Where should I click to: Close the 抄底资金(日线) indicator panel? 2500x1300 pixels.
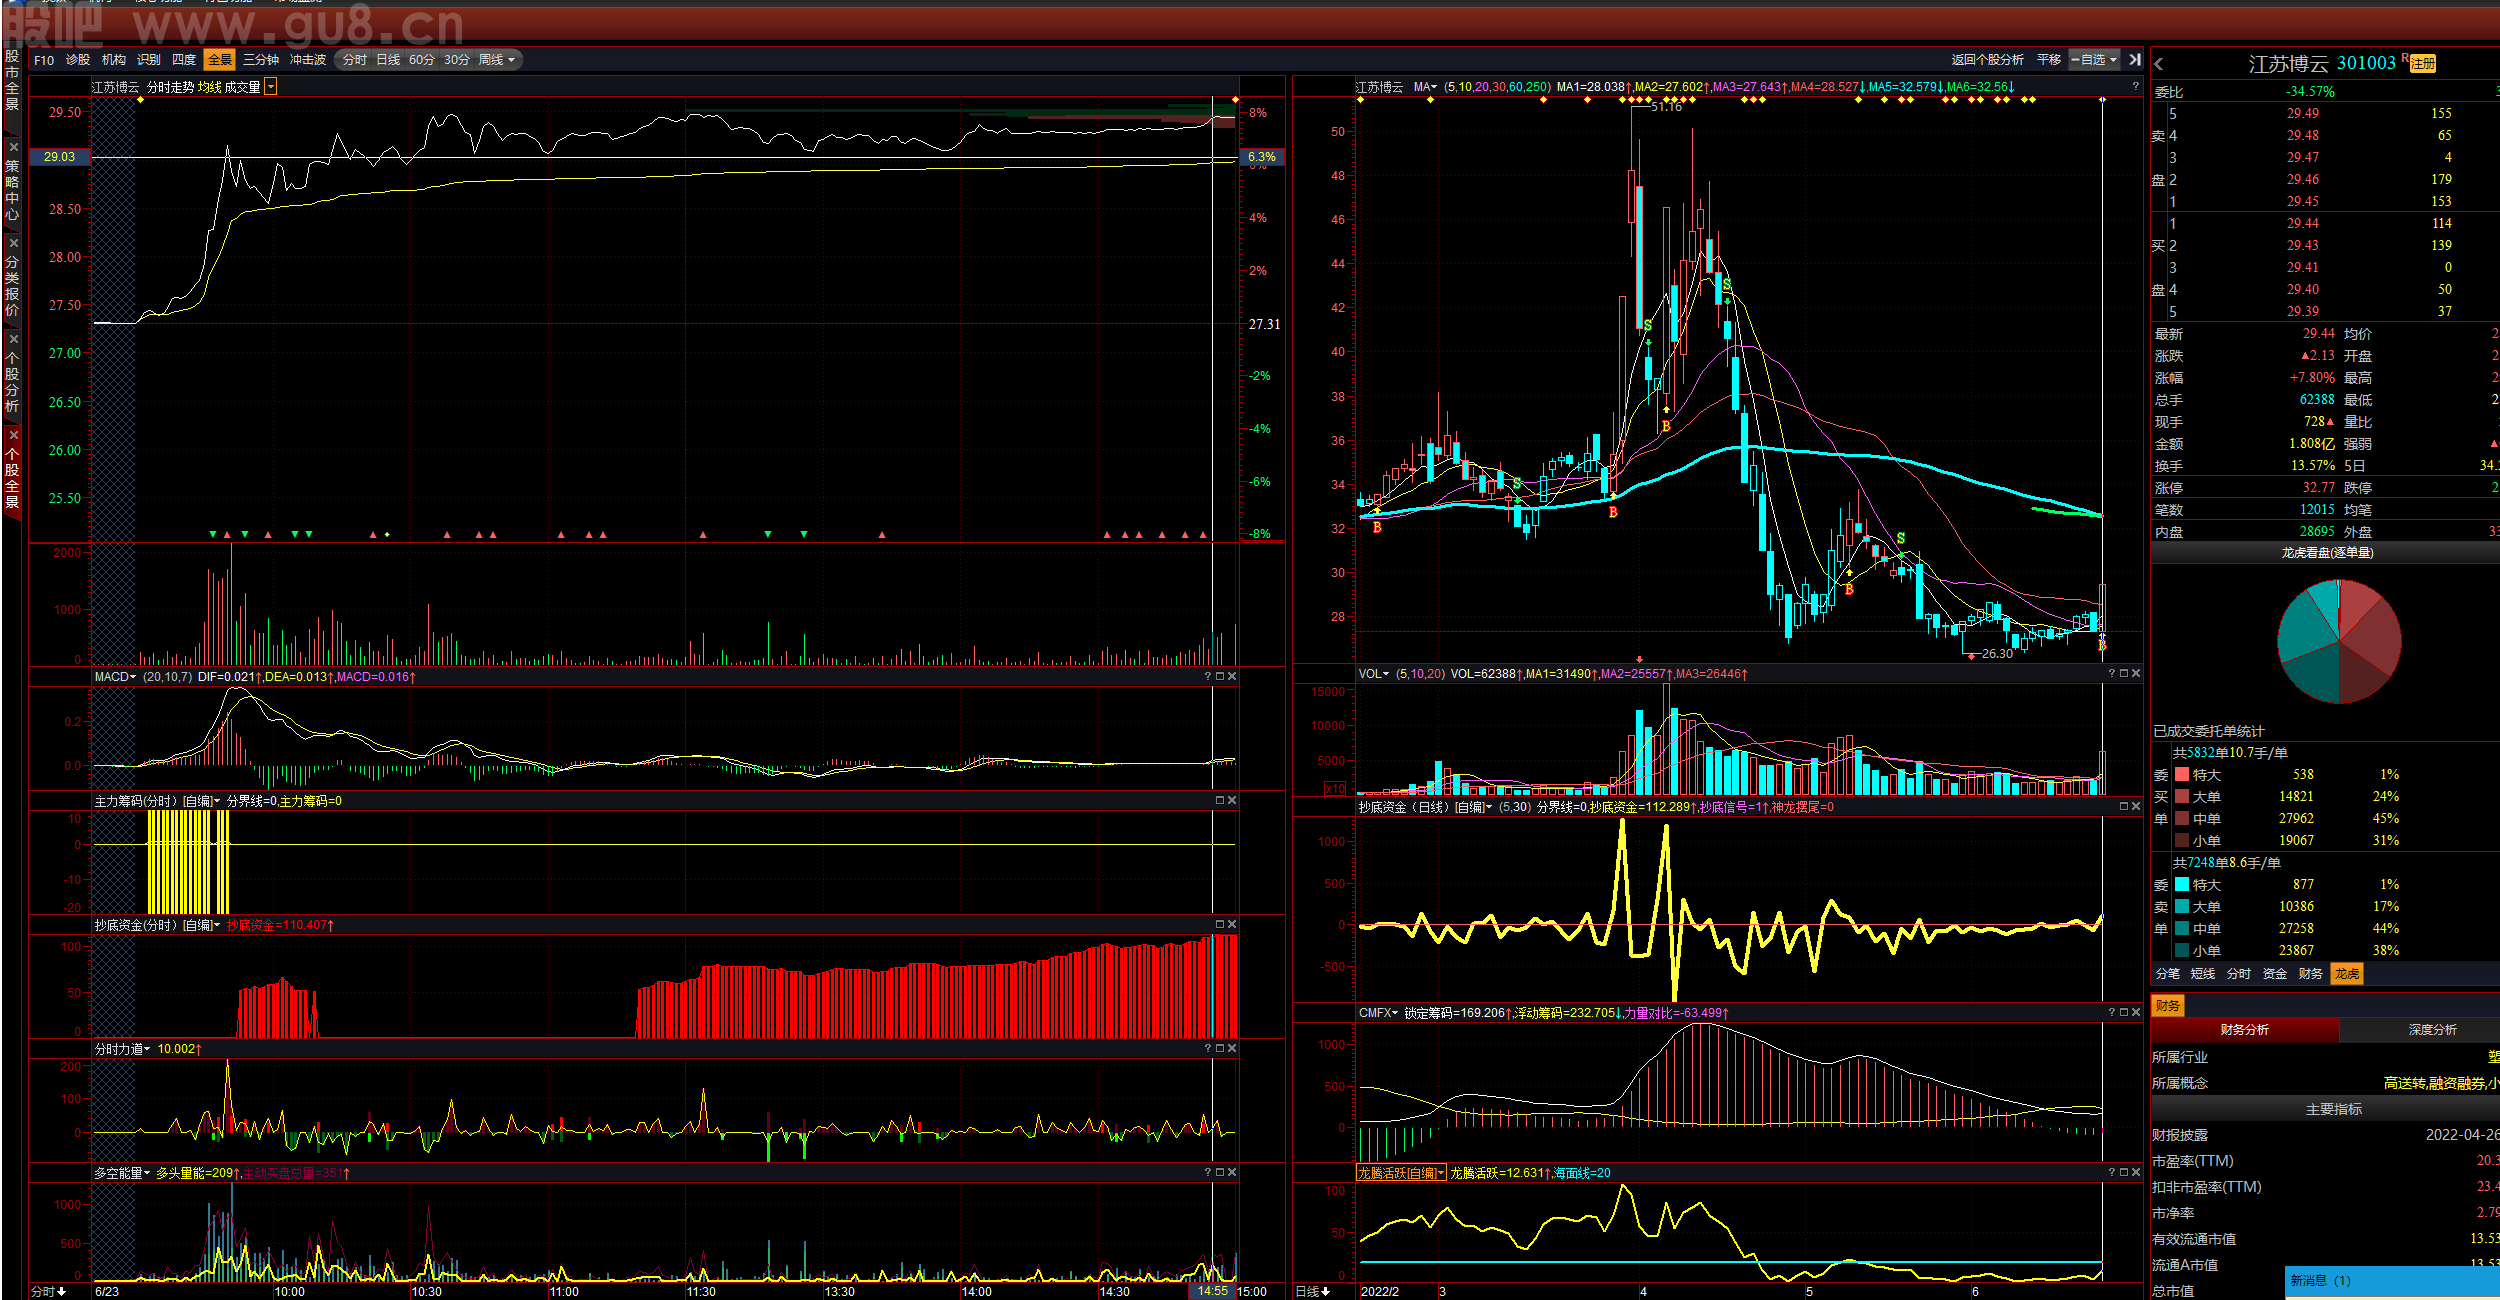2136,806
